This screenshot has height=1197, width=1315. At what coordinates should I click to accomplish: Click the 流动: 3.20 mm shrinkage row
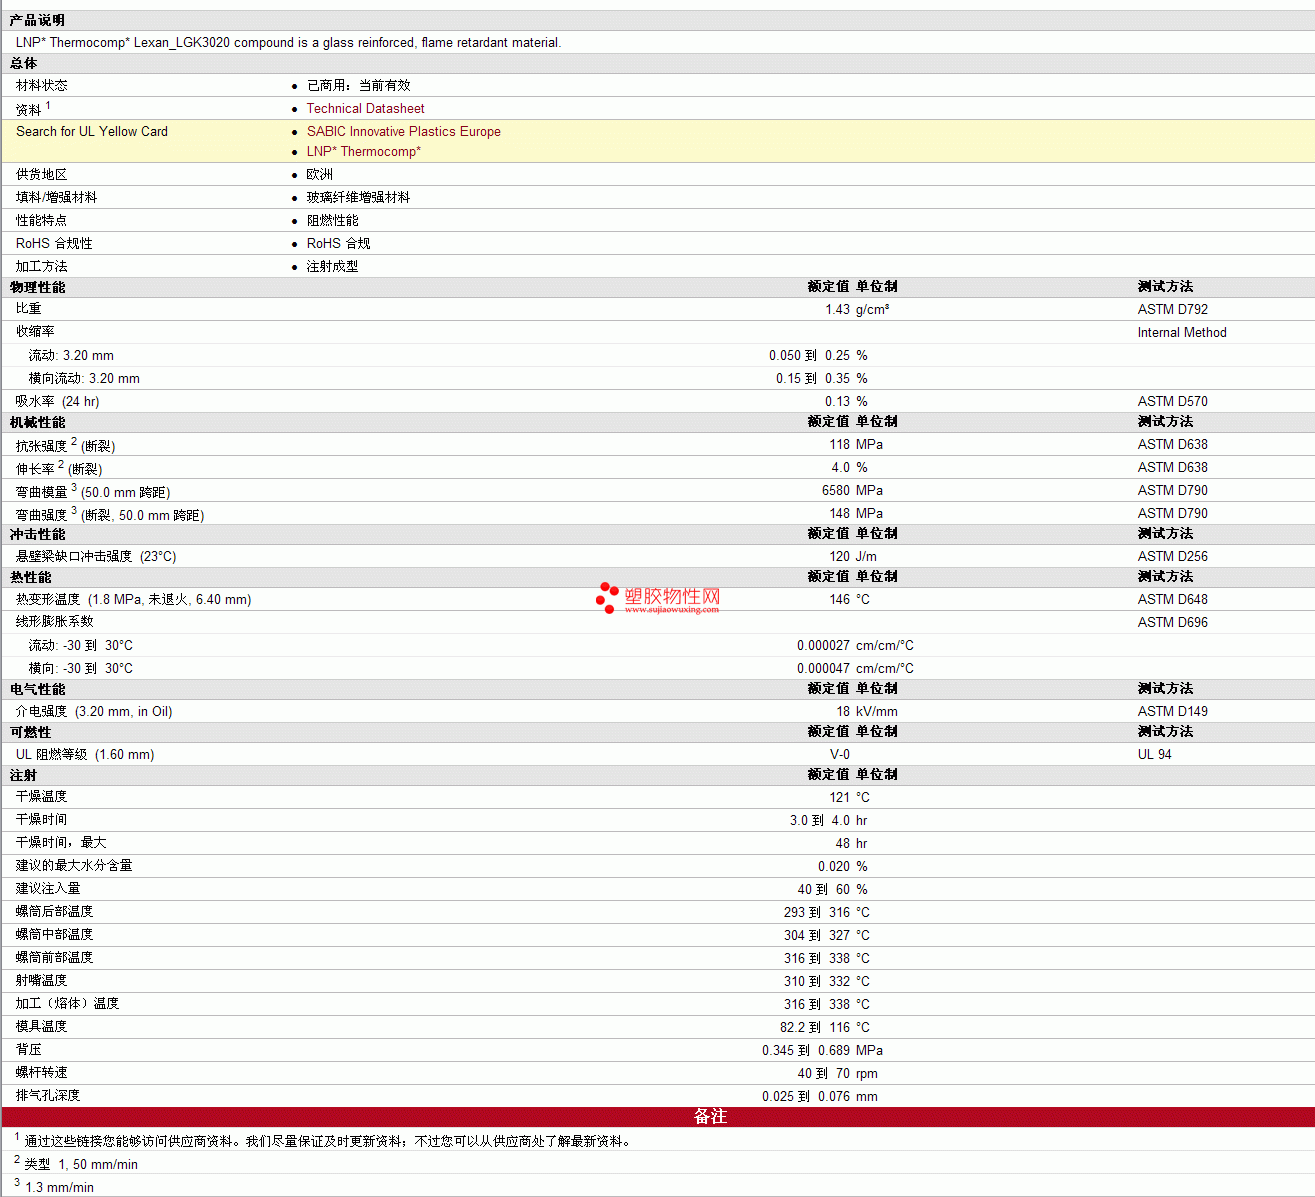(x=657, y=355)
